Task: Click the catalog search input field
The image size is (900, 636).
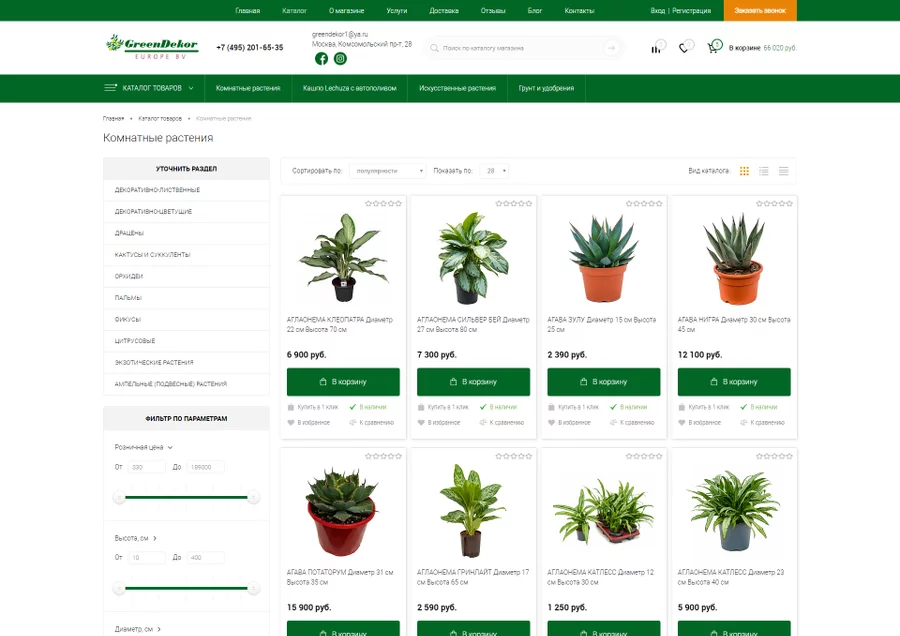Action: pyautogui.click(x=521, y=48)
